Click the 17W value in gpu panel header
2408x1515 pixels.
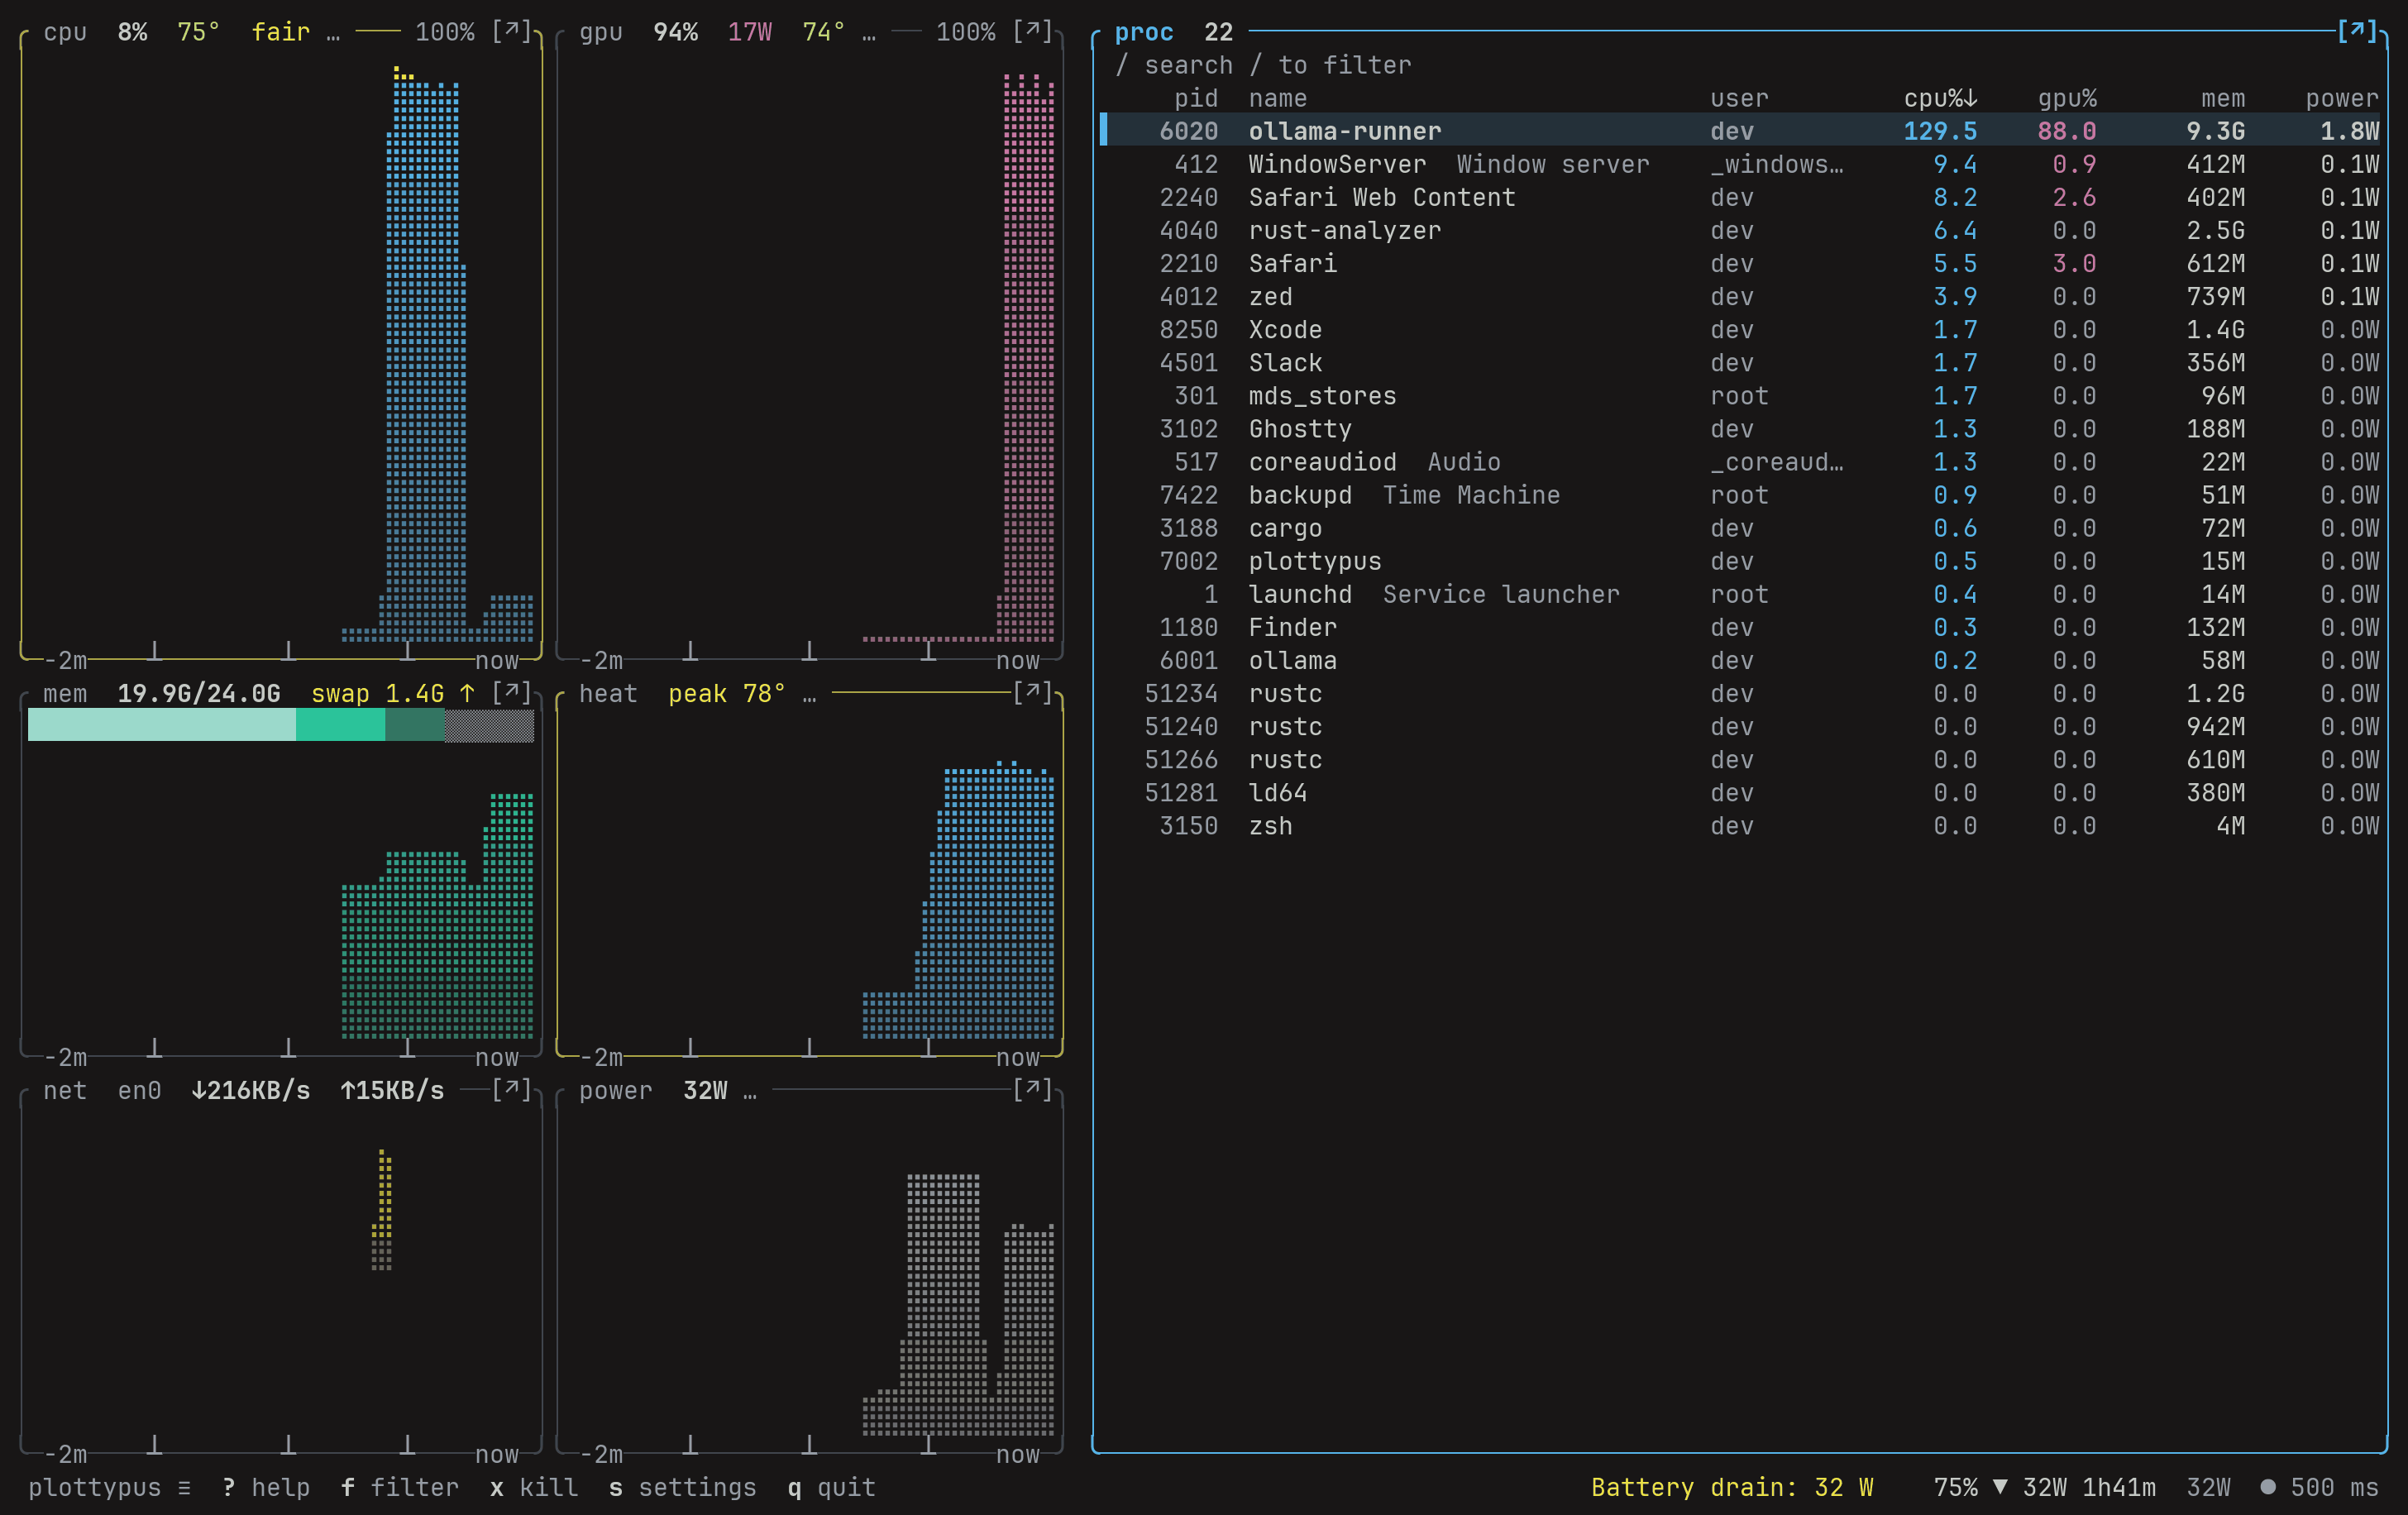[749, 32]
